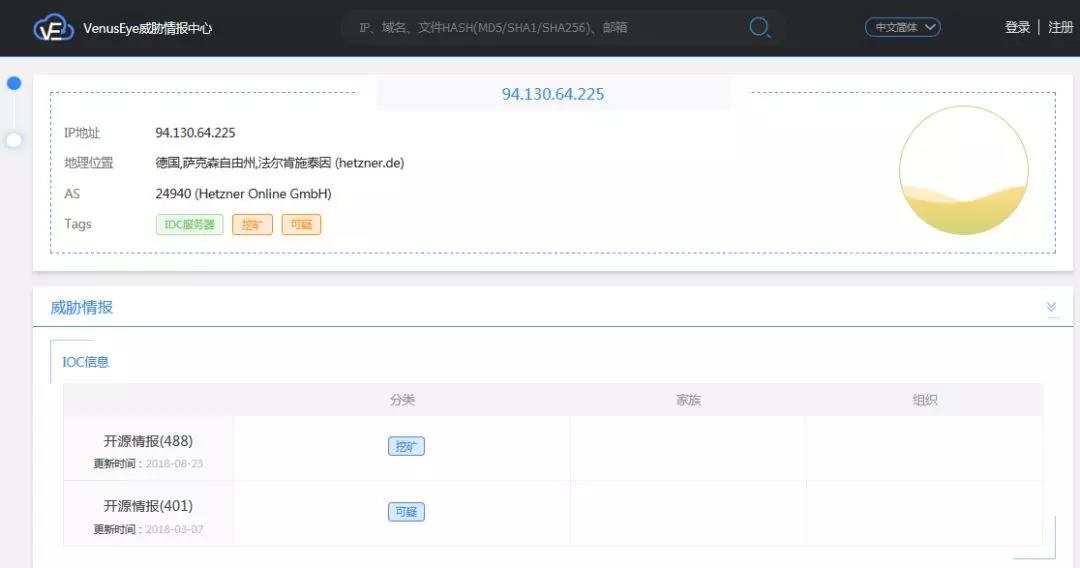Click the IDC服务器 tag
This screenshot has width=1080, height=568.
point(189,225)
